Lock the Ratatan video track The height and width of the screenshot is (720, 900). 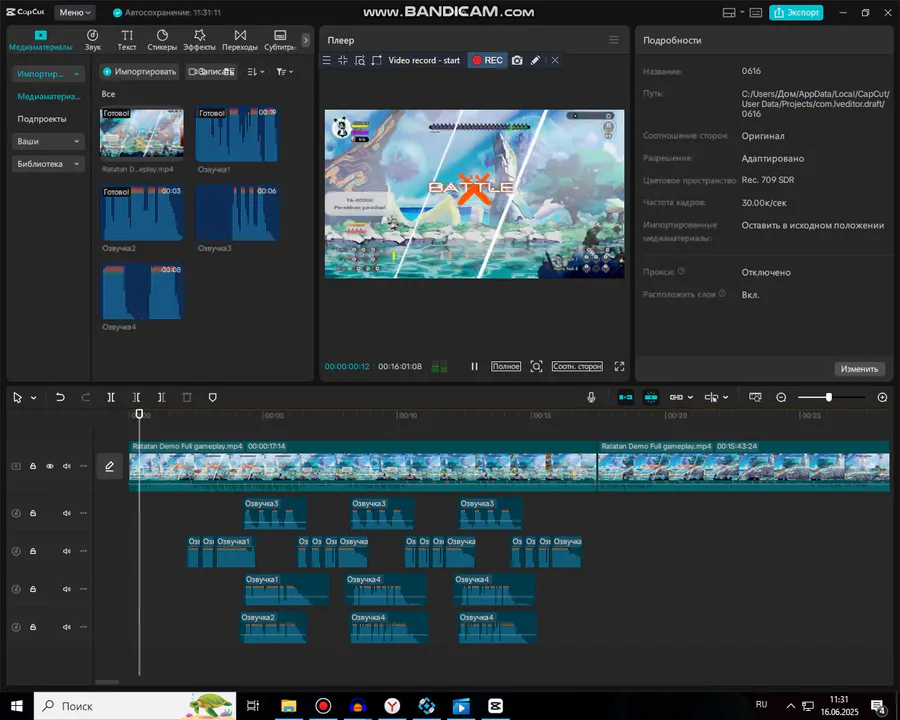[x=33, y=466]
